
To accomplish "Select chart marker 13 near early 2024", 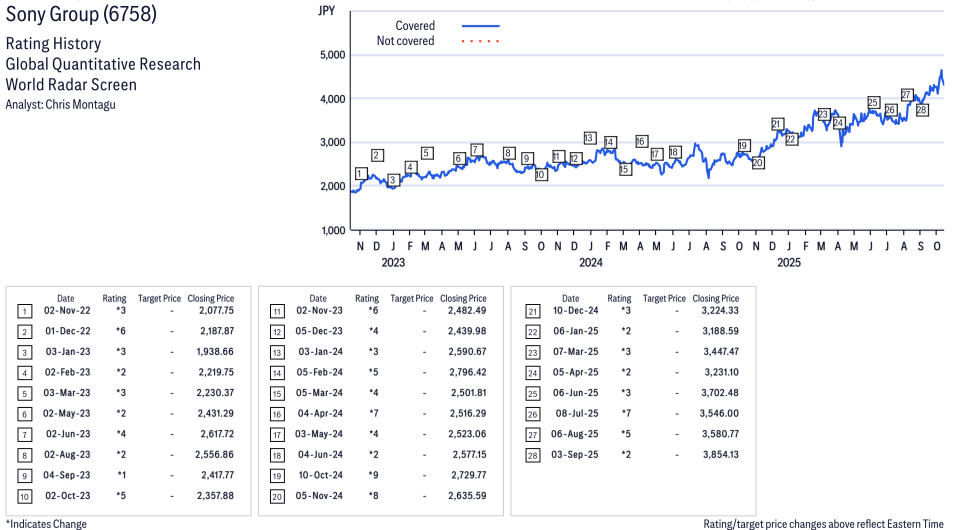I will click(x=590, y=138).
